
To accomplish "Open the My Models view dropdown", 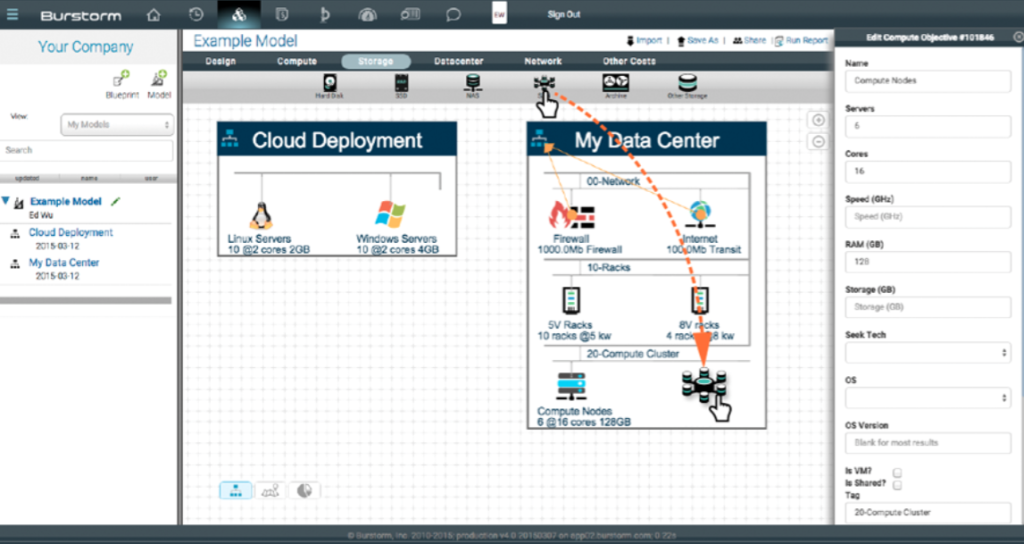I will (x=116, y=125).
